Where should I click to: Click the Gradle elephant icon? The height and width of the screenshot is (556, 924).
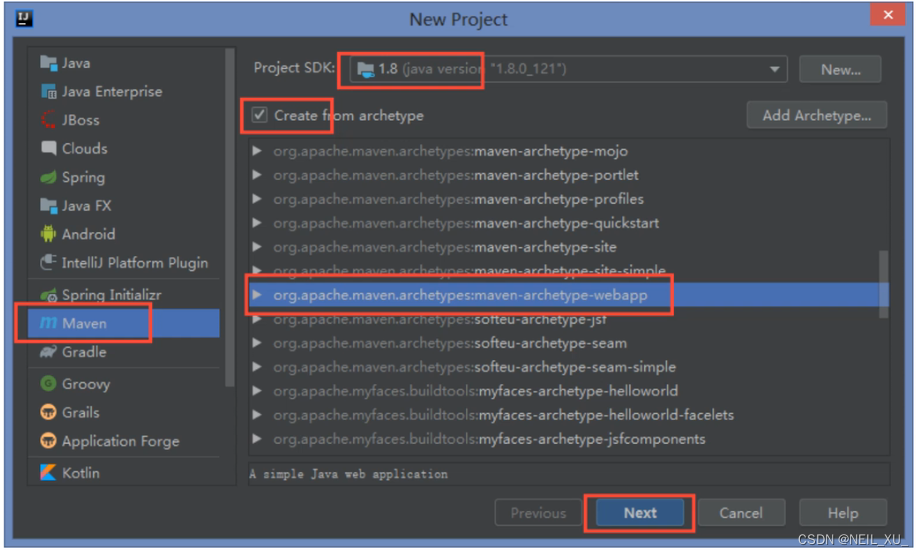(x=48, y=352)
